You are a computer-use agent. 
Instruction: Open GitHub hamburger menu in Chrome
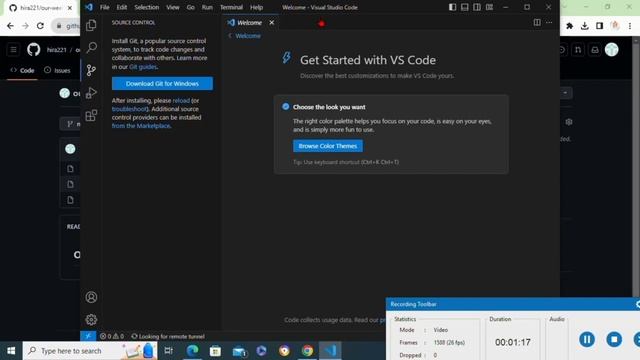click(13, 50)
